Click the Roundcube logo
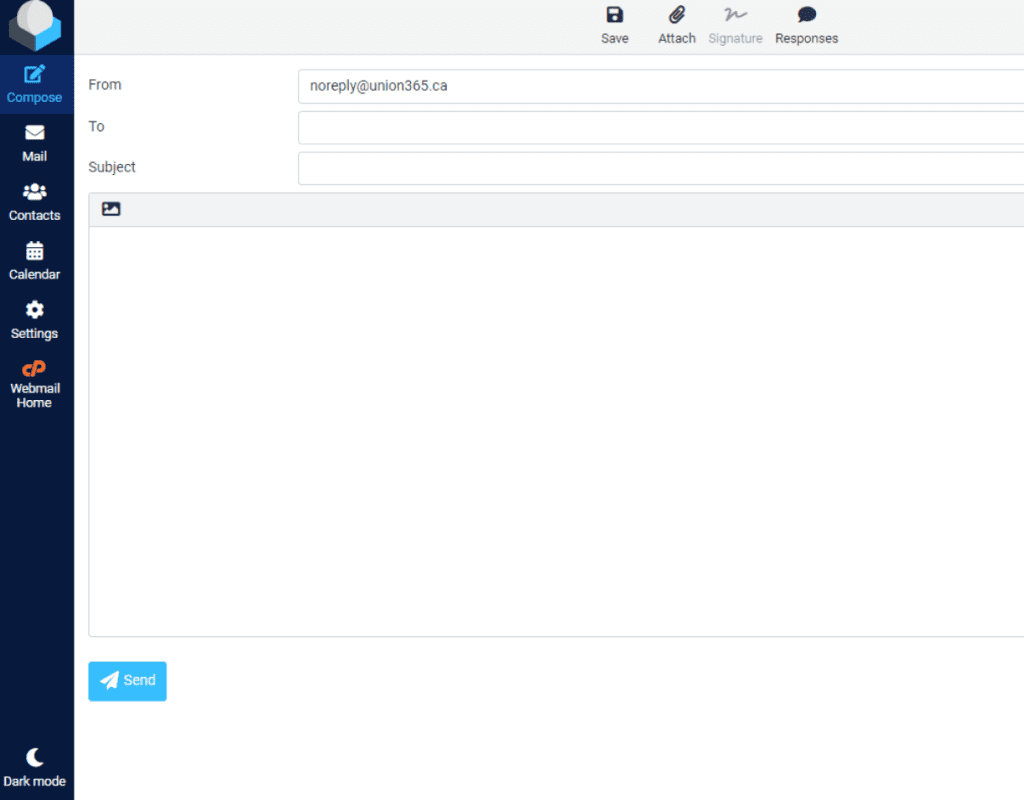Screen dimensions: 1024x800 click(35, 26)
